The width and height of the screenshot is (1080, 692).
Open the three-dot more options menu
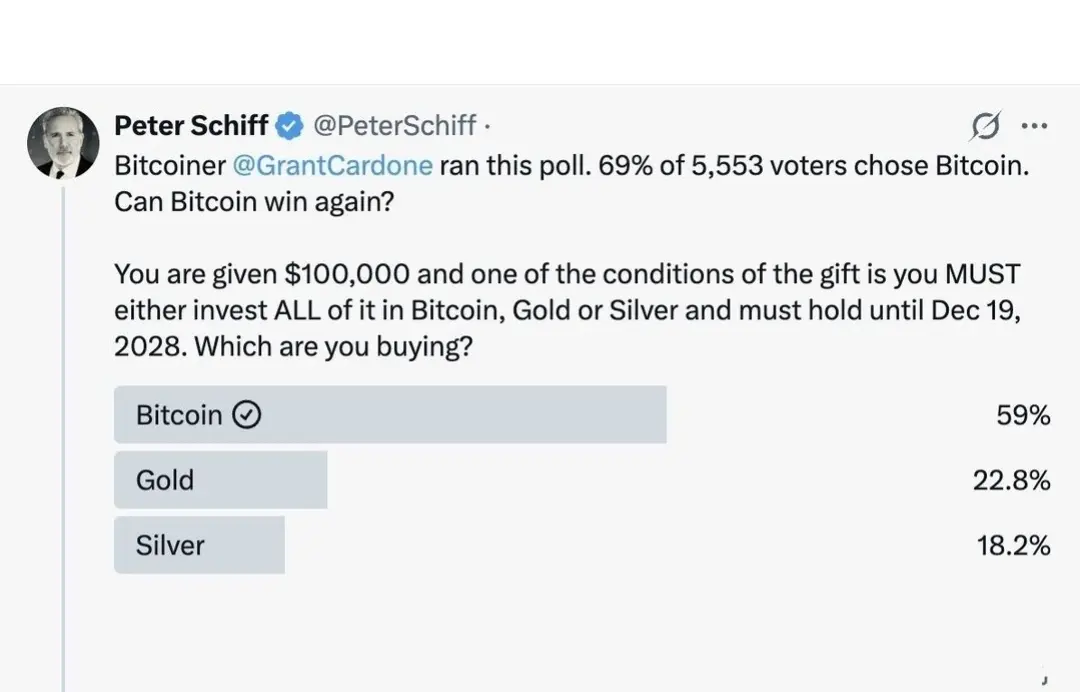pyautogui.click(x=1033, y=126)
